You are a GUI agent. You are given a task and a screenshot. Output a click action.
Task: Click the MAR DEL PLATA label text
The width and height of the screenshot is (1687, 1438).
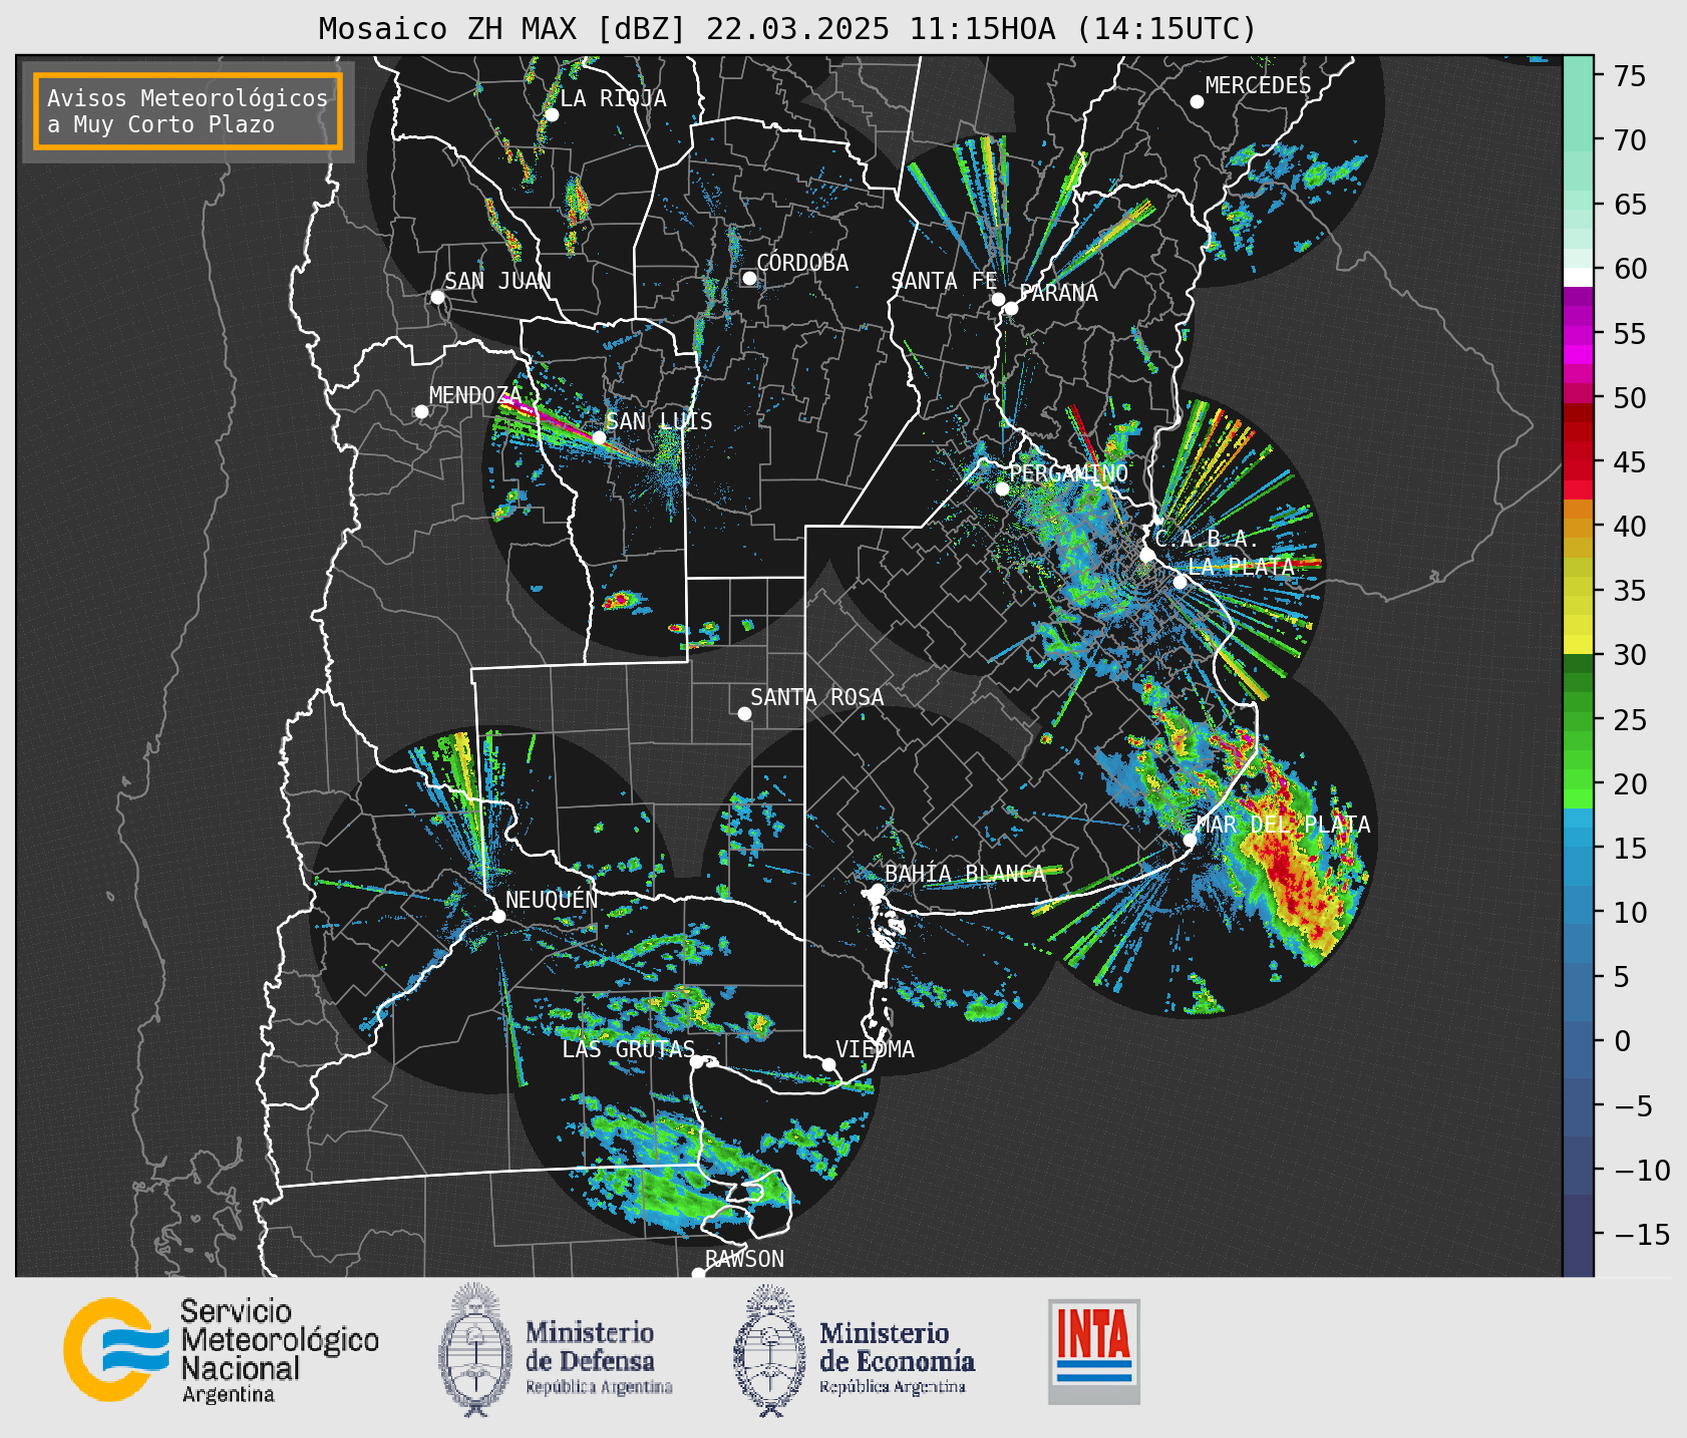(1283, 825)
